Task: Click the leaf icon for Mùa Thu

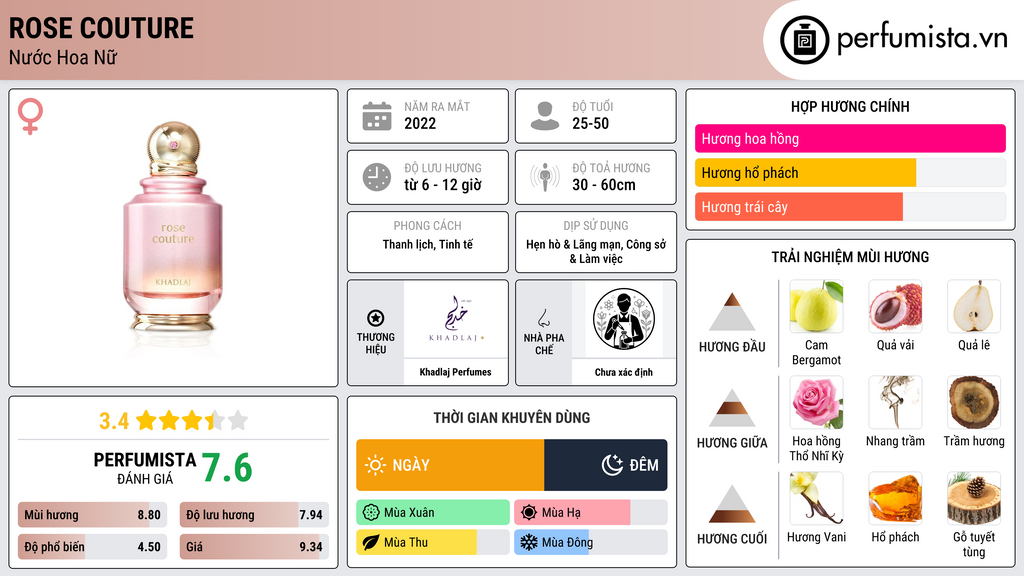Action: click(371, 542)
